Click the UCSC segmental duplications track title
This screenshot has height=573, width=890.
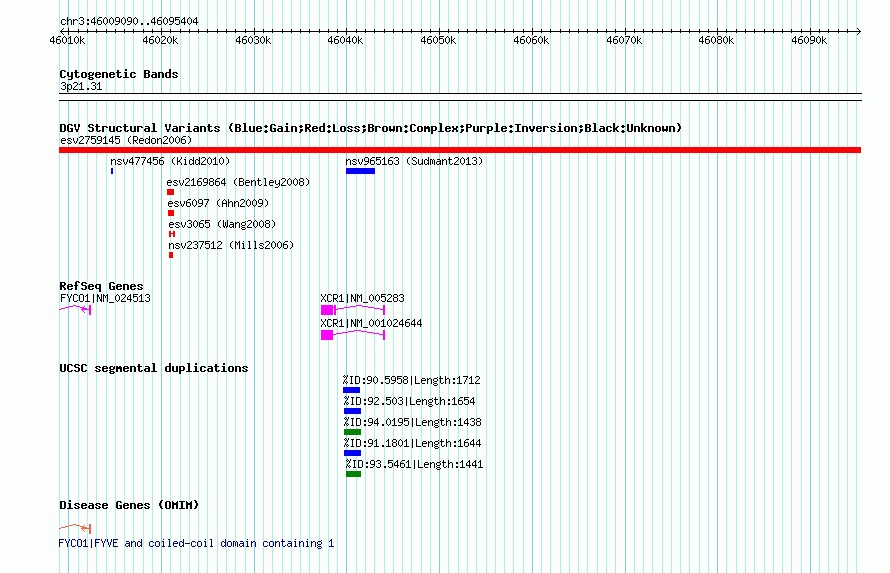click(154, 368)
